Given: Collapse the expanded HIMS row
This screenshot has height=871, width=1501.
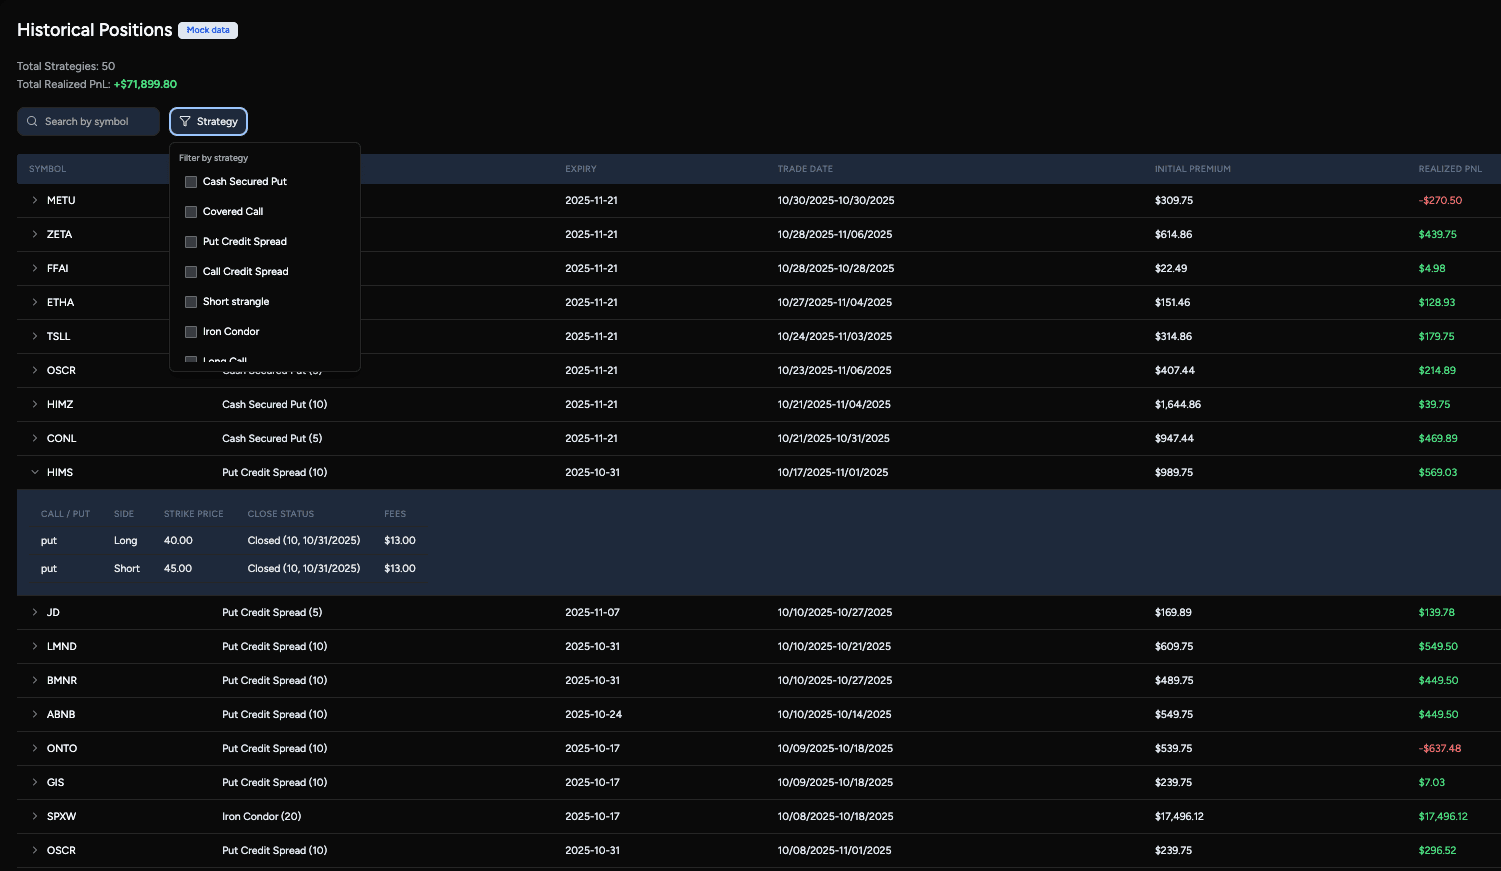Looking at the screenshot, I should click(x=35, y=473).
